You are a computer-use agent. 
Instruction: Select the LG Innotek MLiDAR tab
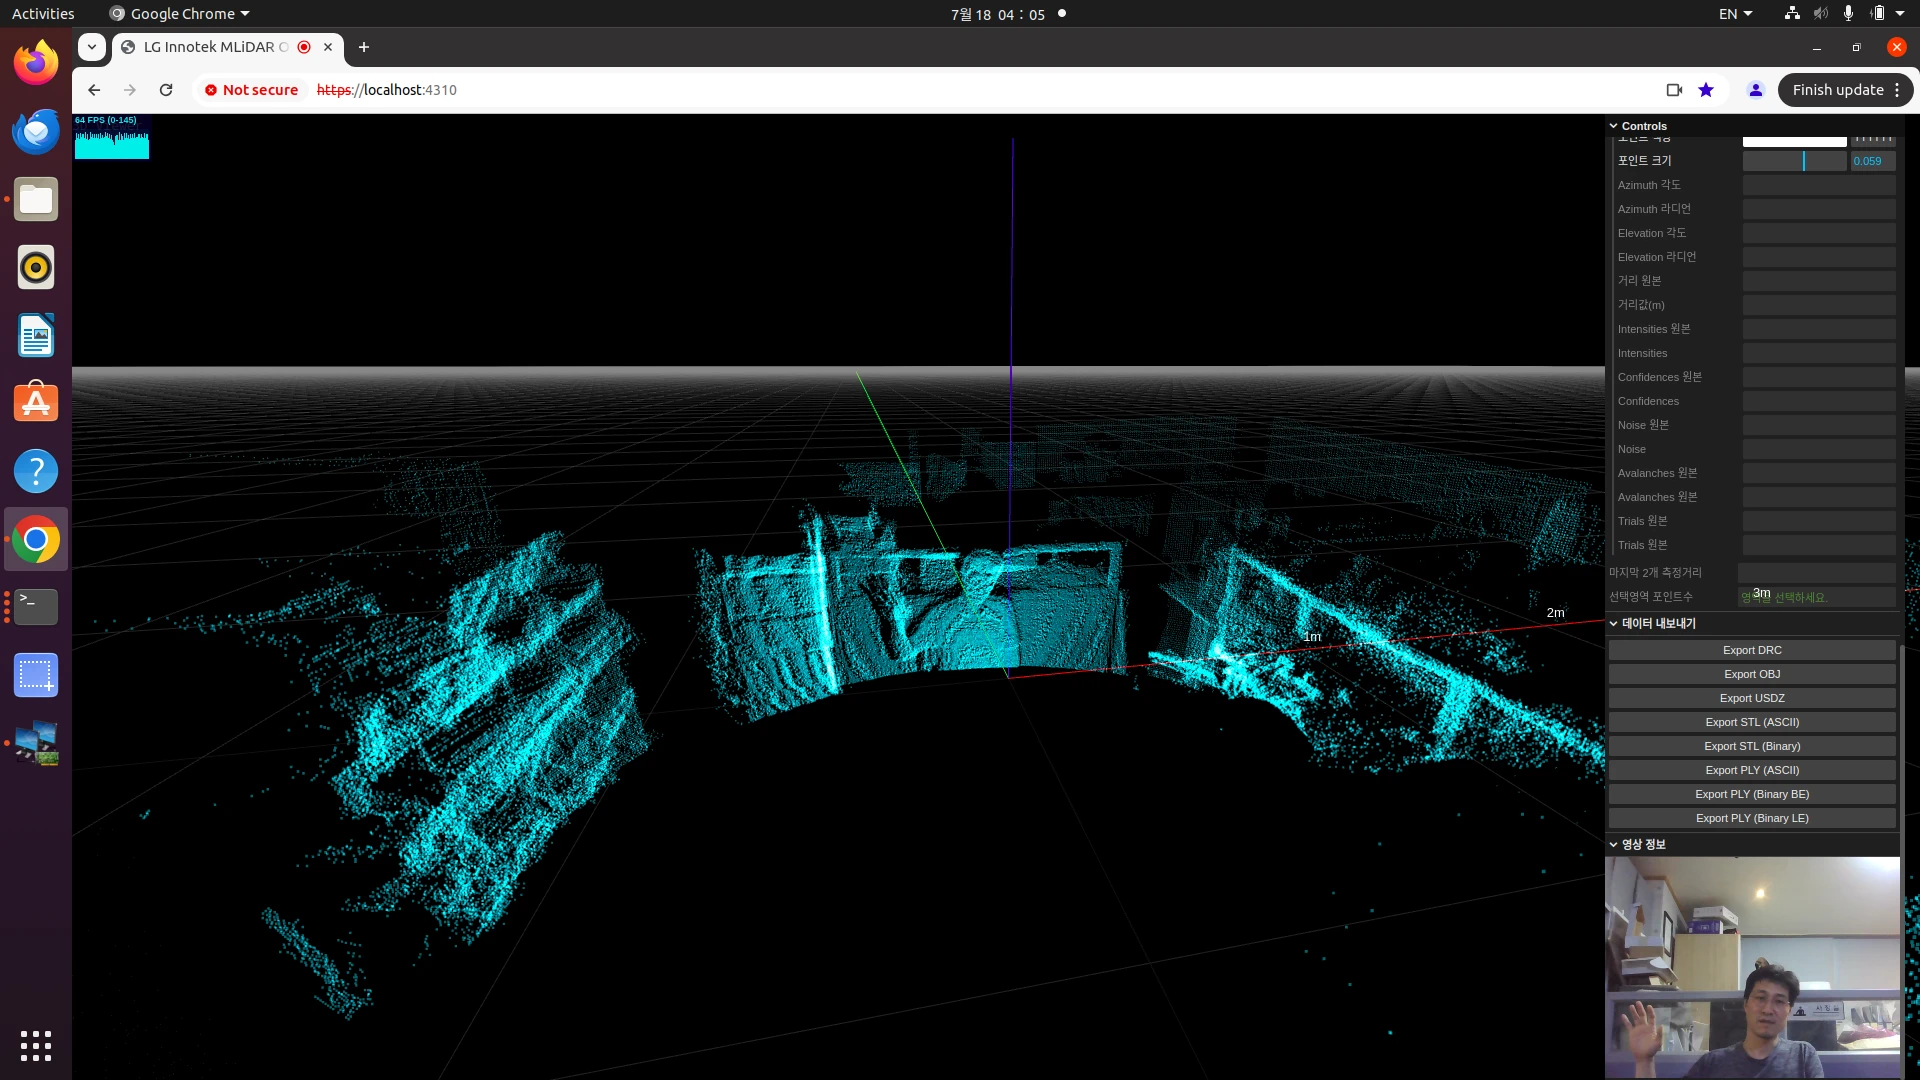[x=215, y=47]
